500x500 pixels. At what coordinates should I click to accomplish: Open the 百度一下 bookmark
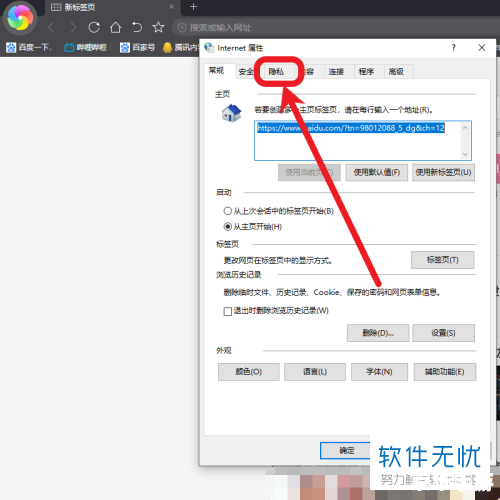point(29,47)
